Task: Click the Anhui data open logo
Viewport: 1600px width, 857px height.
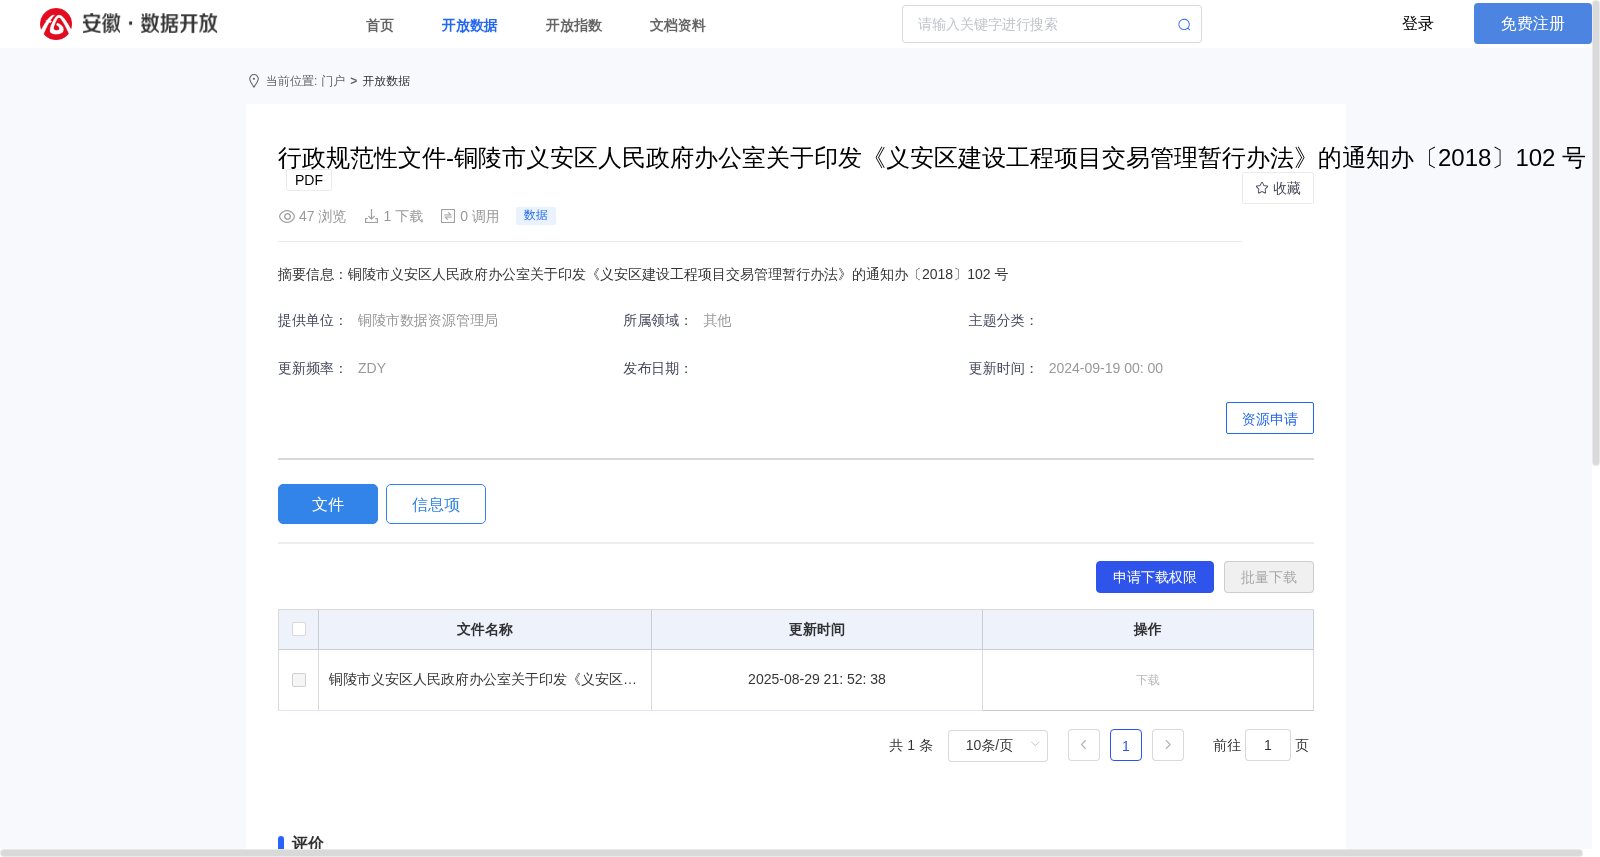Action: pyautogui.click(x=129, y=23)
